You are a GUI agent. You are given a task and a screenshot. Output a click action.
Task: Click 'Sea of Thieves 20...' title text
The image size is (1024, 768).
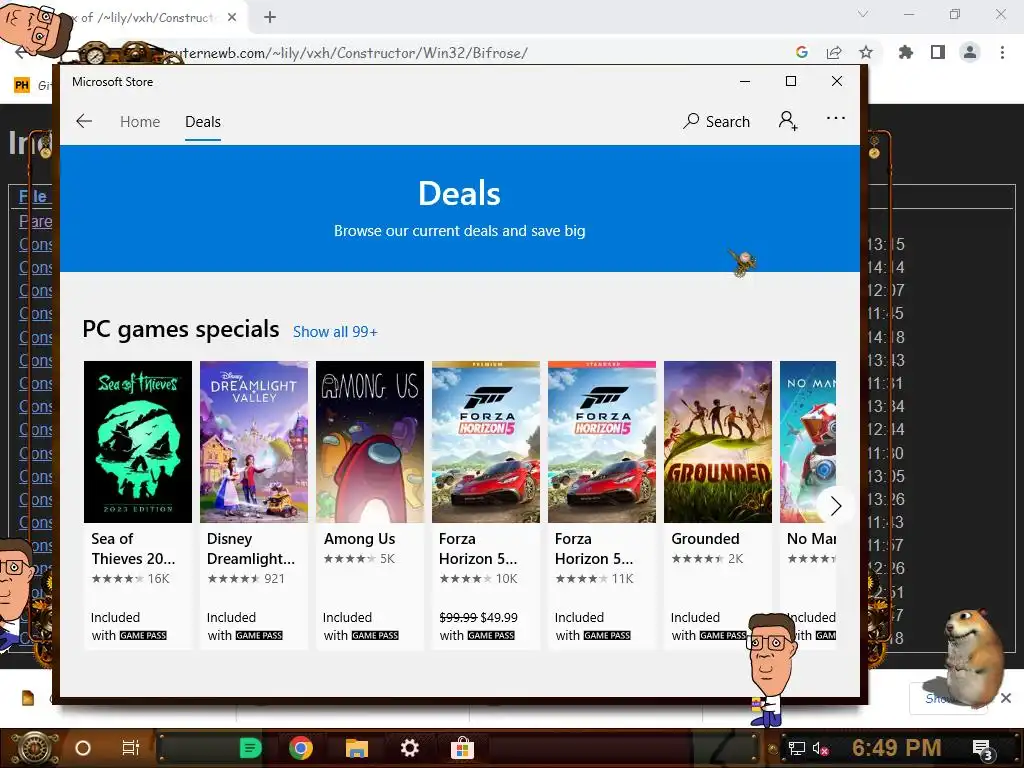(x=133, y=549)
